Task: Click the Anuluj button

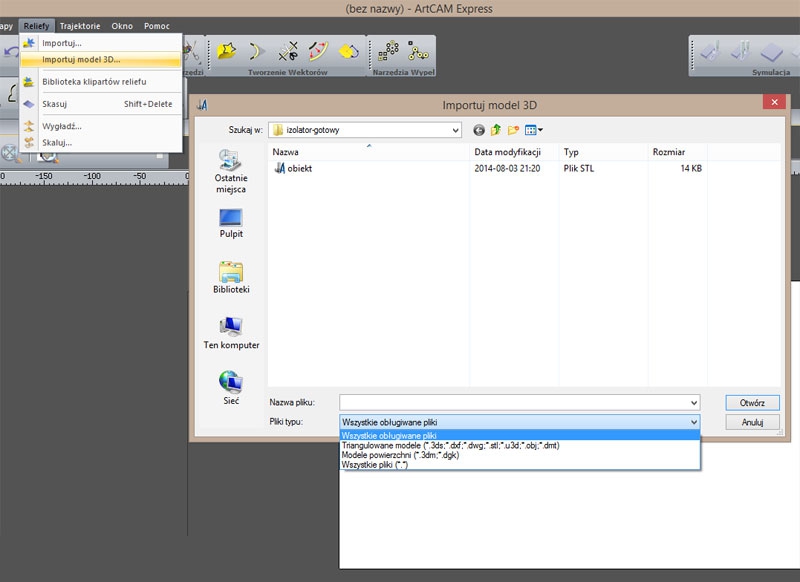Action: [752, 422]
